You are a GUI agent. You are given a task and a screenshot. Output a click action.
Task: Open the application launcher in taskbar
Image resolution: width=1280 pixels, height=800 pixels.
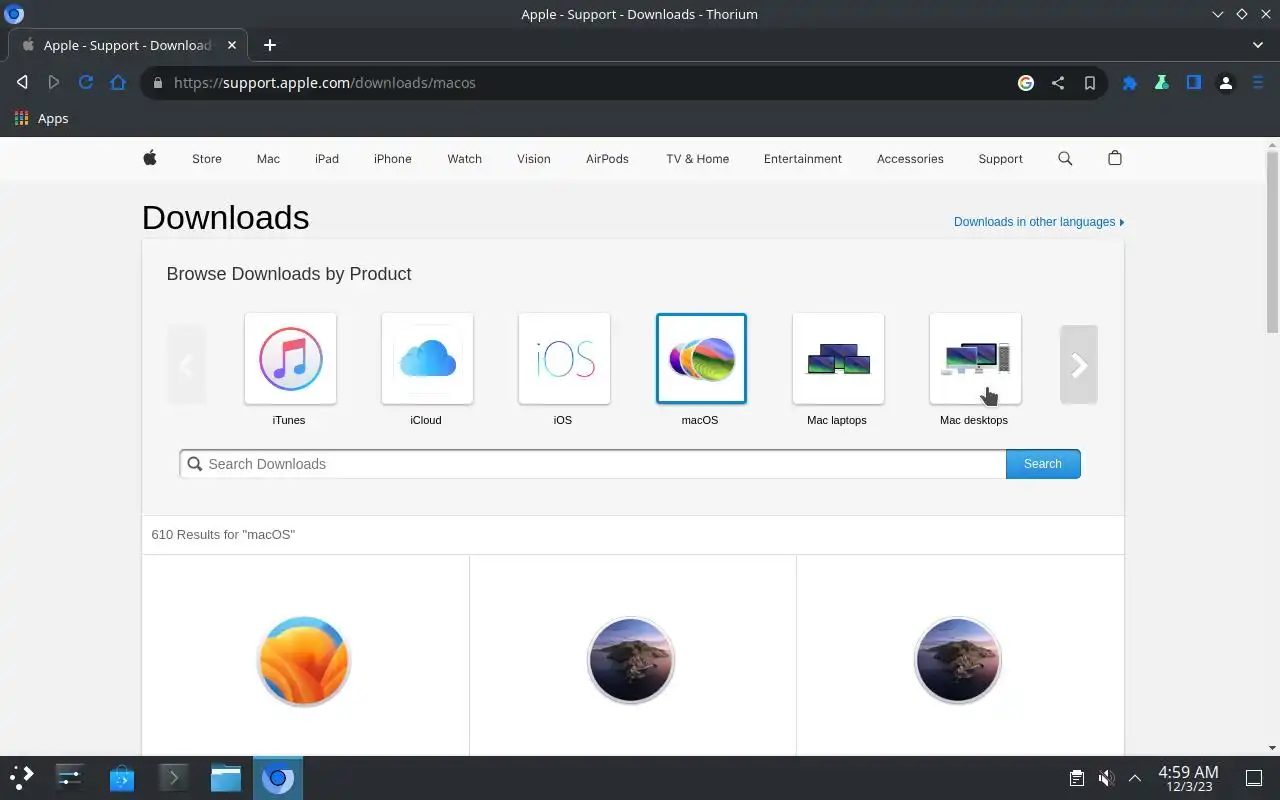(x=22, y=777)
